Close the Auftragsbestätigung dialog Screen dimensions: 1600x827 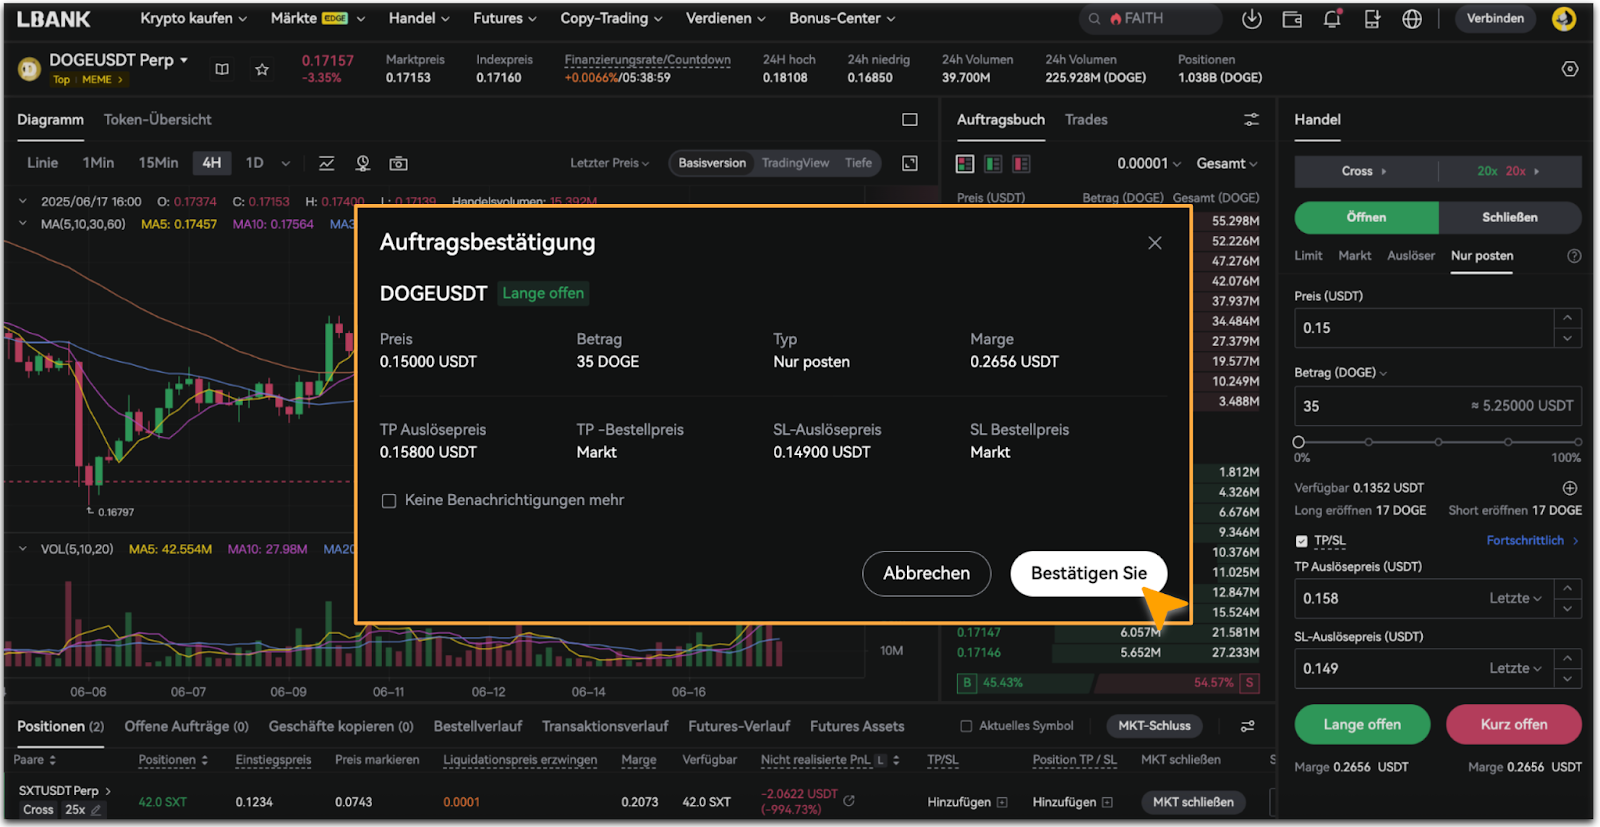click(x=1155, y=243)
